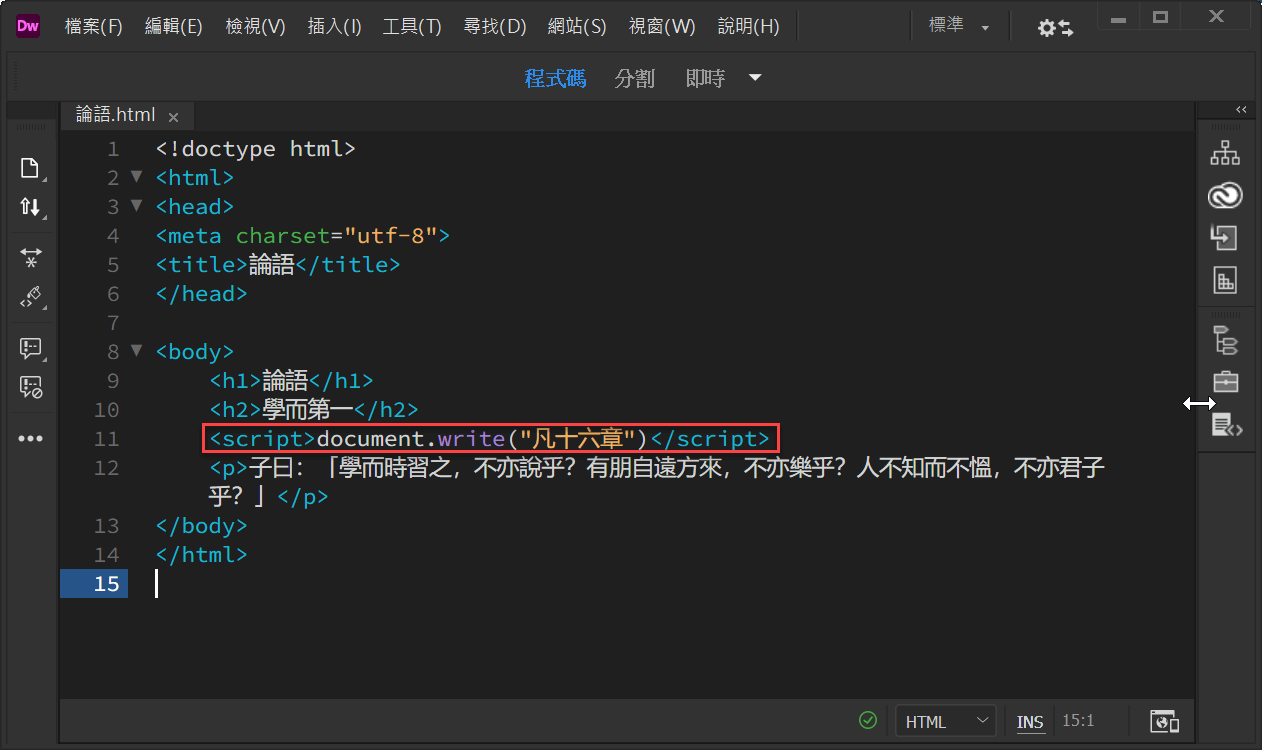This screenshot has height=750, width=1262.
Task: Open the CSS designer panel icon
Action: 1225,280
